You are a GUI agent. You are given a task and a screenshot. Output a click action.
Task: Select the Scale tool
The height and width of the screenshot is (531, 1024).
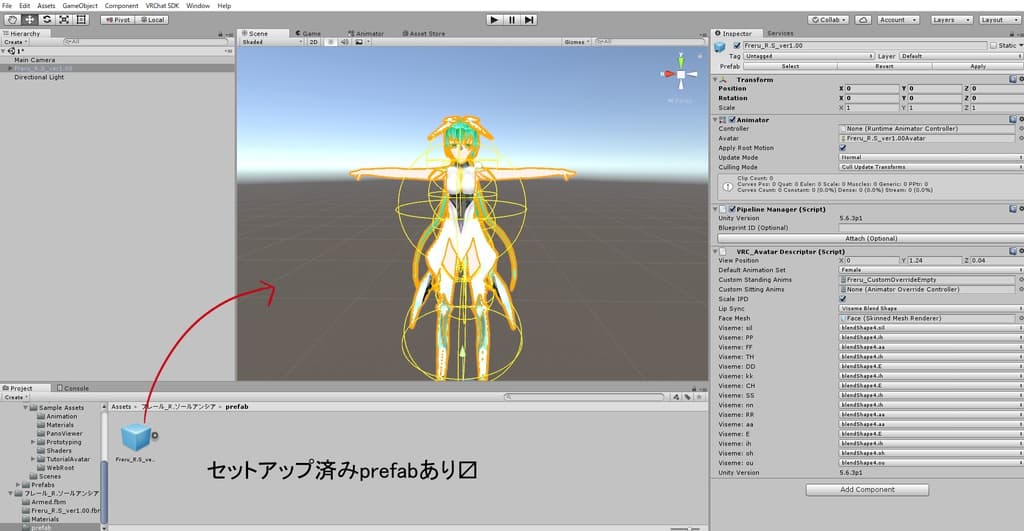pos(63,19)
